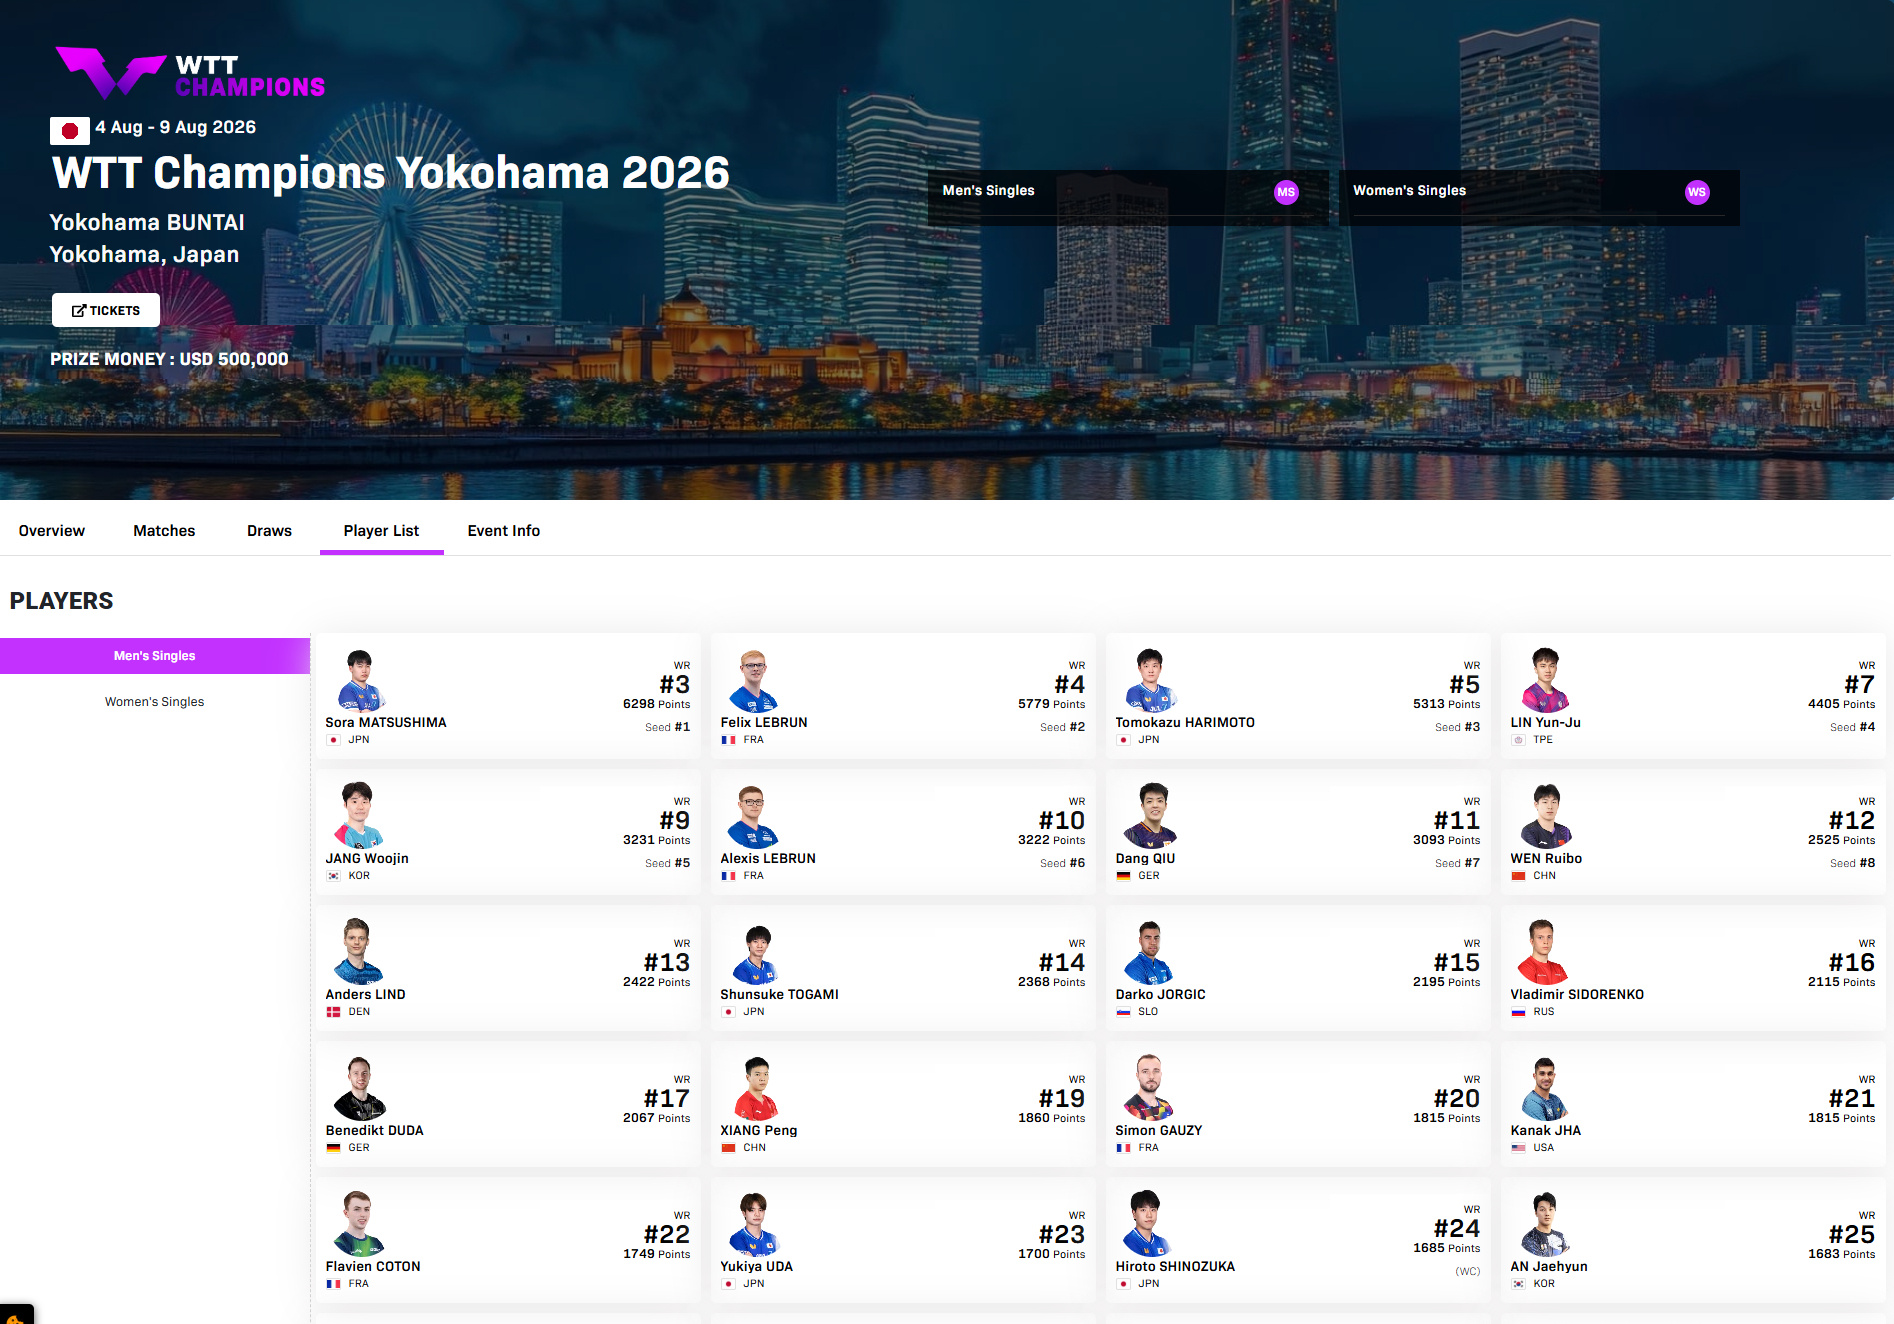Open the TICKETS external link button
This screenshot has width=1894, height=1324.
pyautogui.click(x=106, y=310)
